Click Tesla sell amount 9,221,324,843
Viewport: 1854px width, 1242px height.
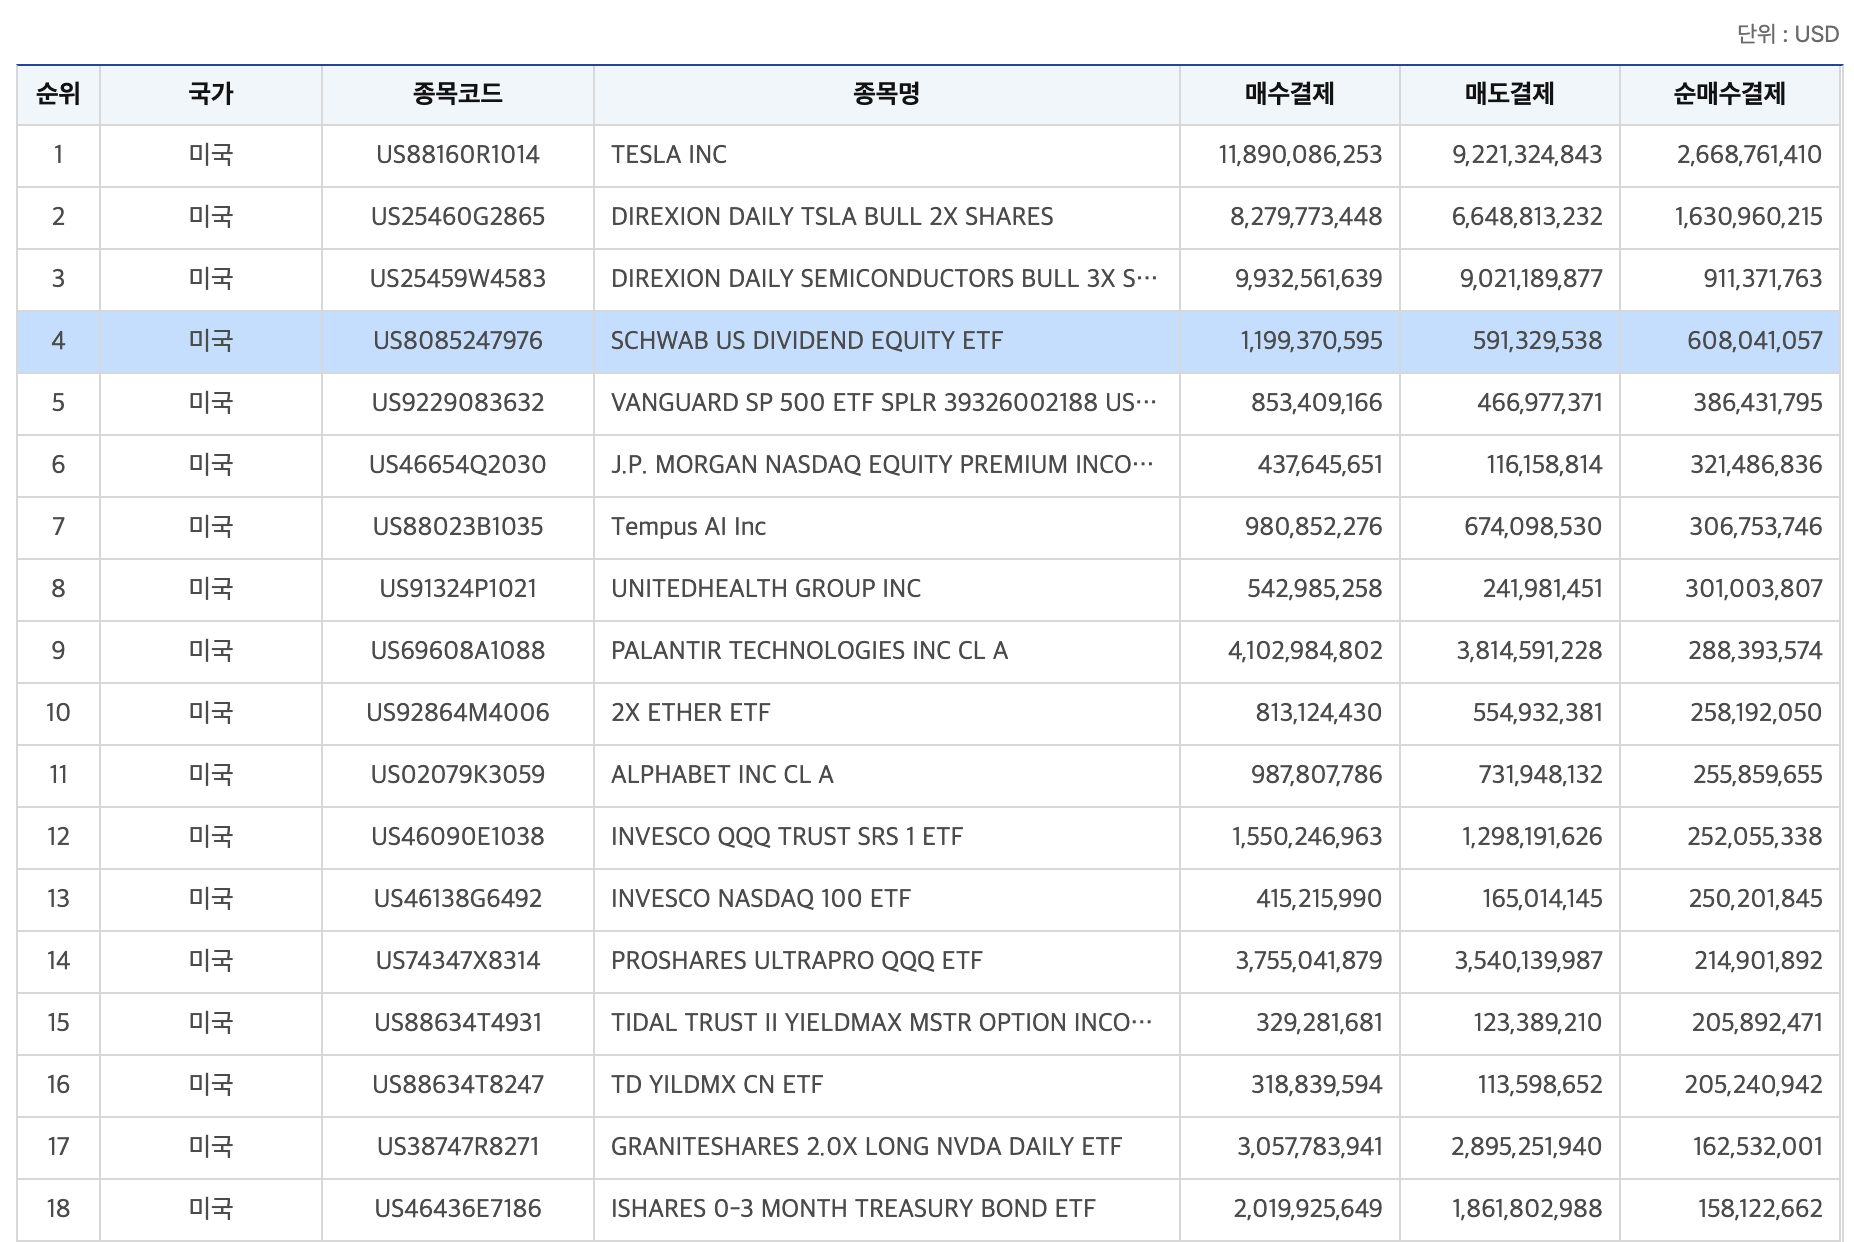pyautogui.click(x=1527, y=155)
